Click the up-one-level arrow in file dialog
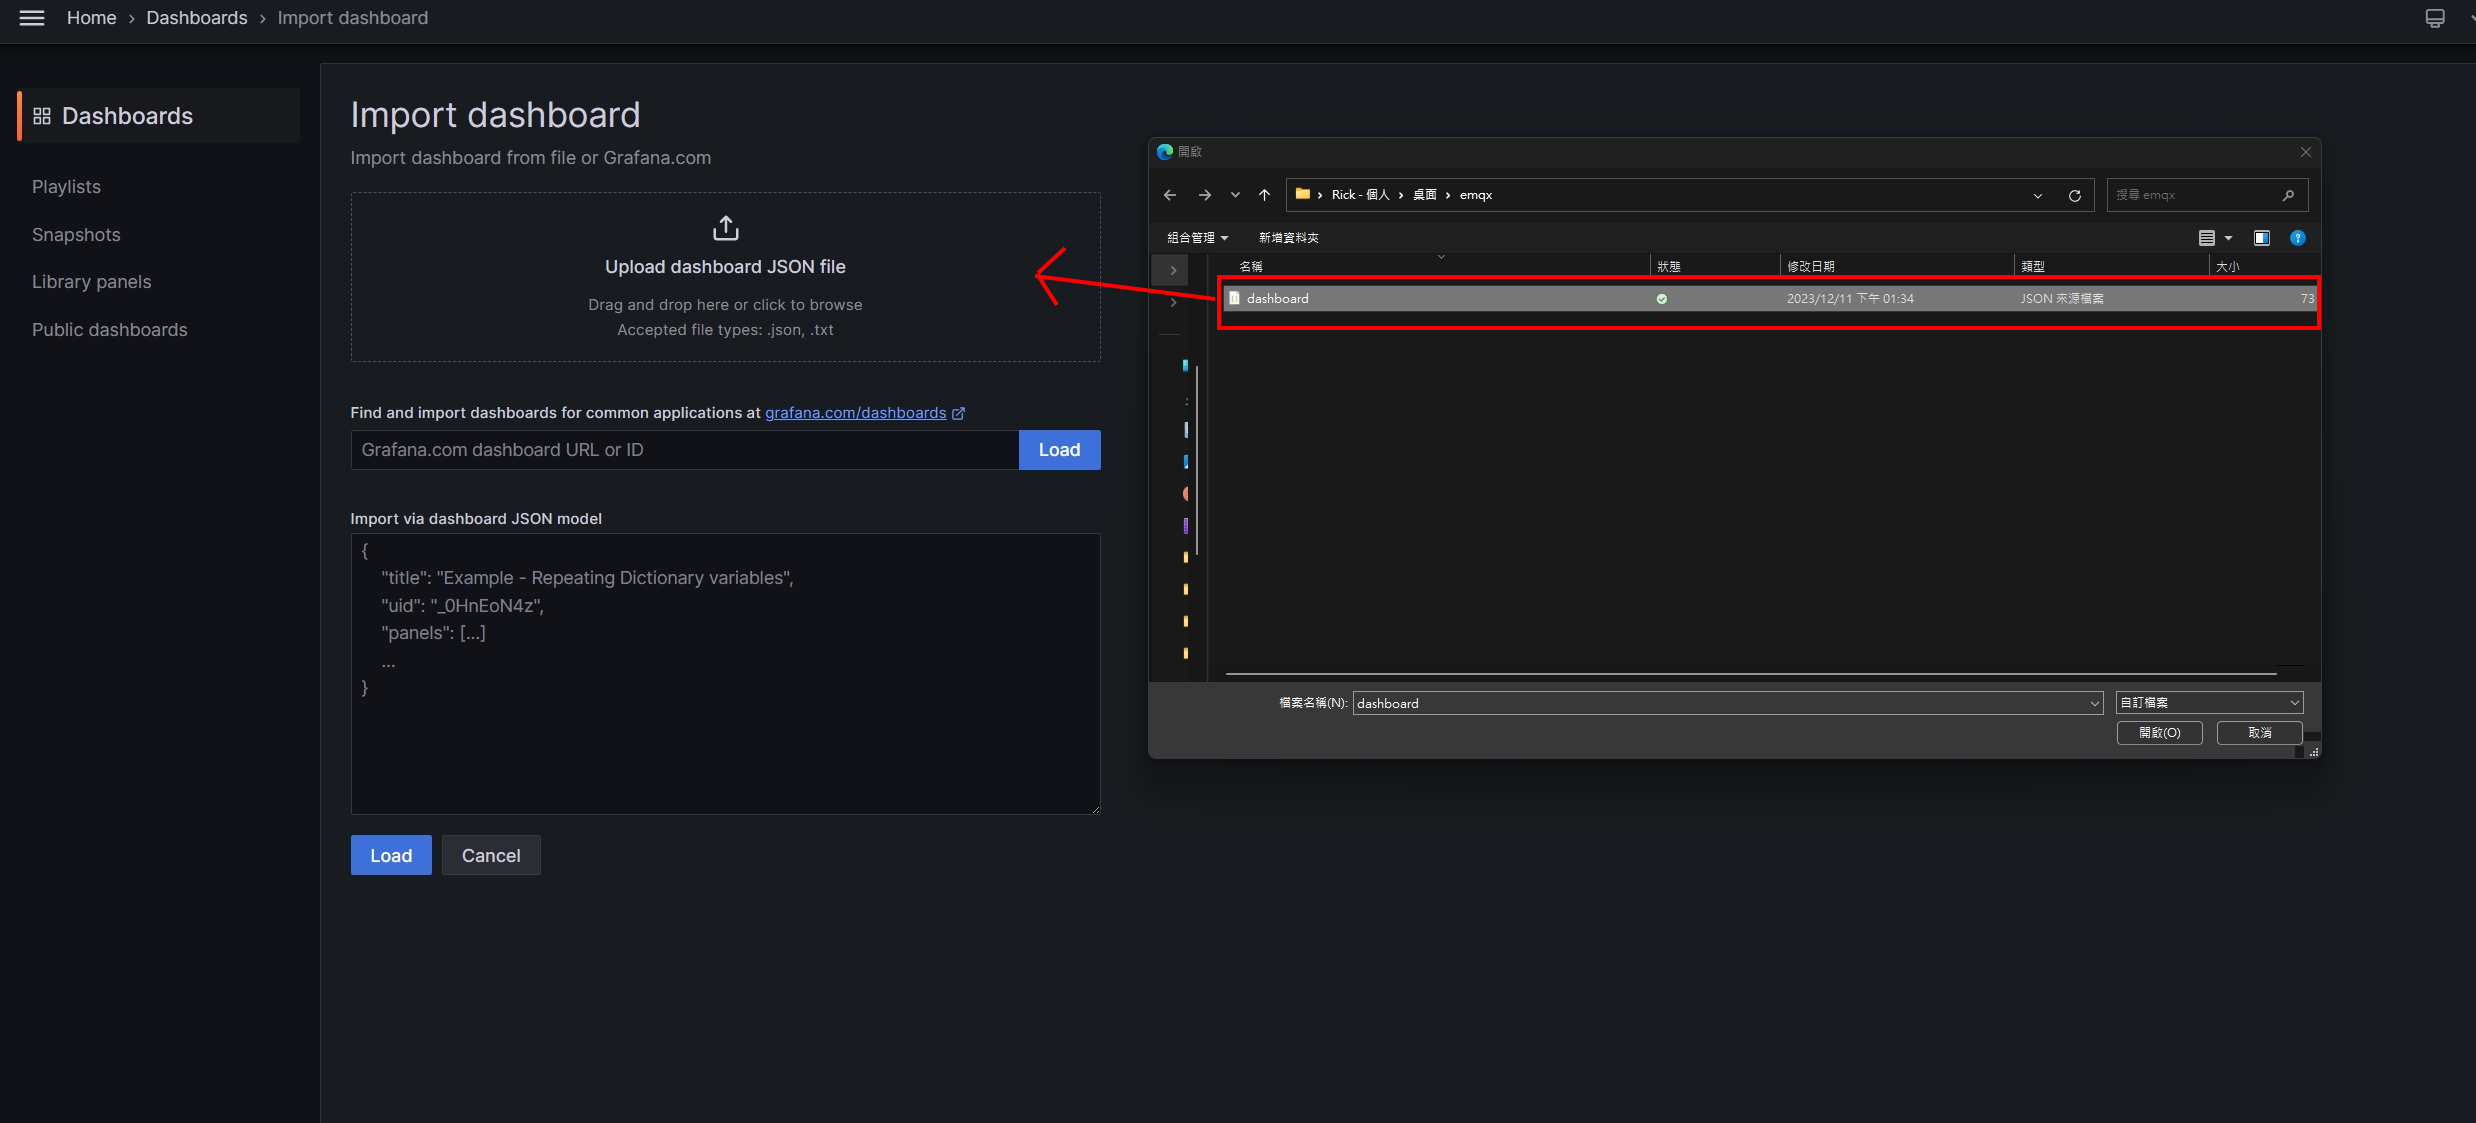This screenshot has height=1123, width=2476. tap(1264, 195)
